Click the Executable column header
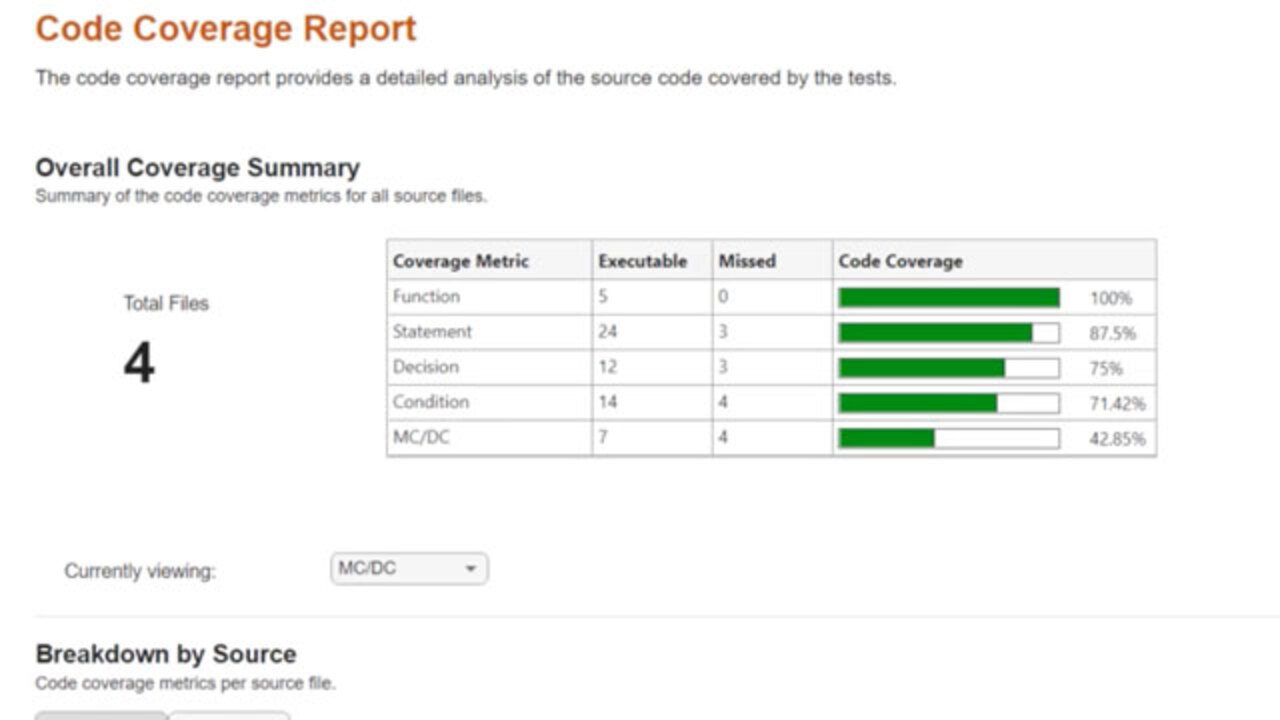 pyautogui.click(x=642, y=261)
